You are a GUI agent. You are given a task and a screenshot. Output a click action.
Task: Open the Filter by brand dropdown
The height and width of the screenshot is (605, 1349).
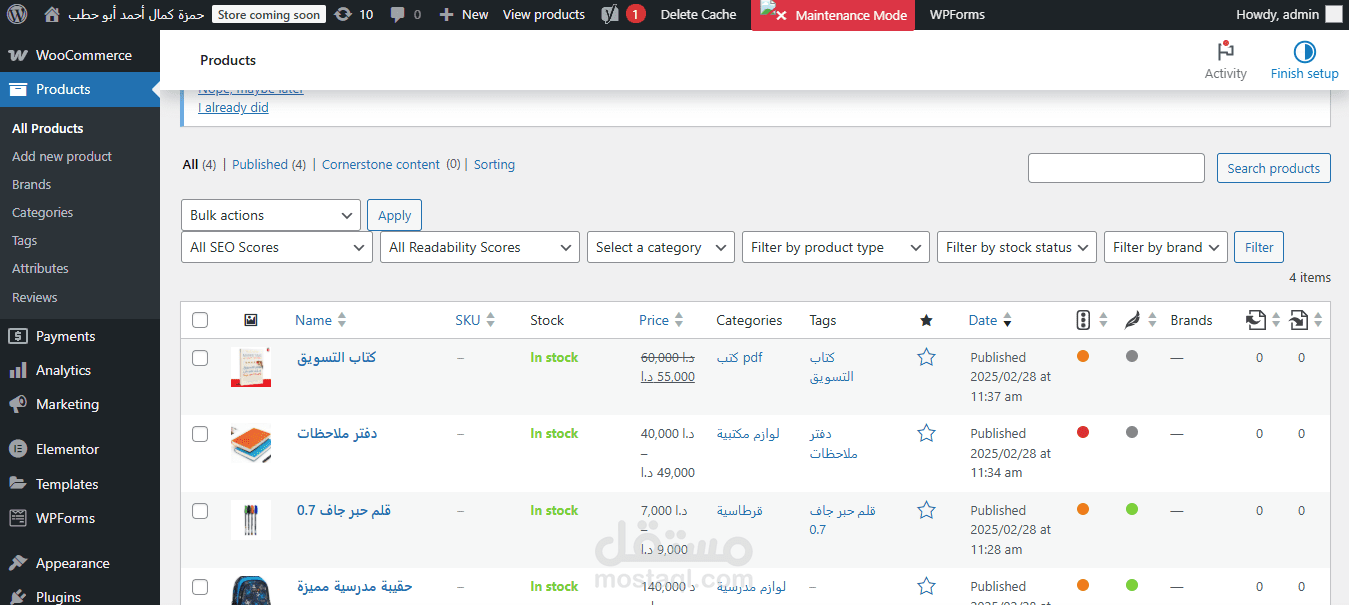tap(1165, 247)
